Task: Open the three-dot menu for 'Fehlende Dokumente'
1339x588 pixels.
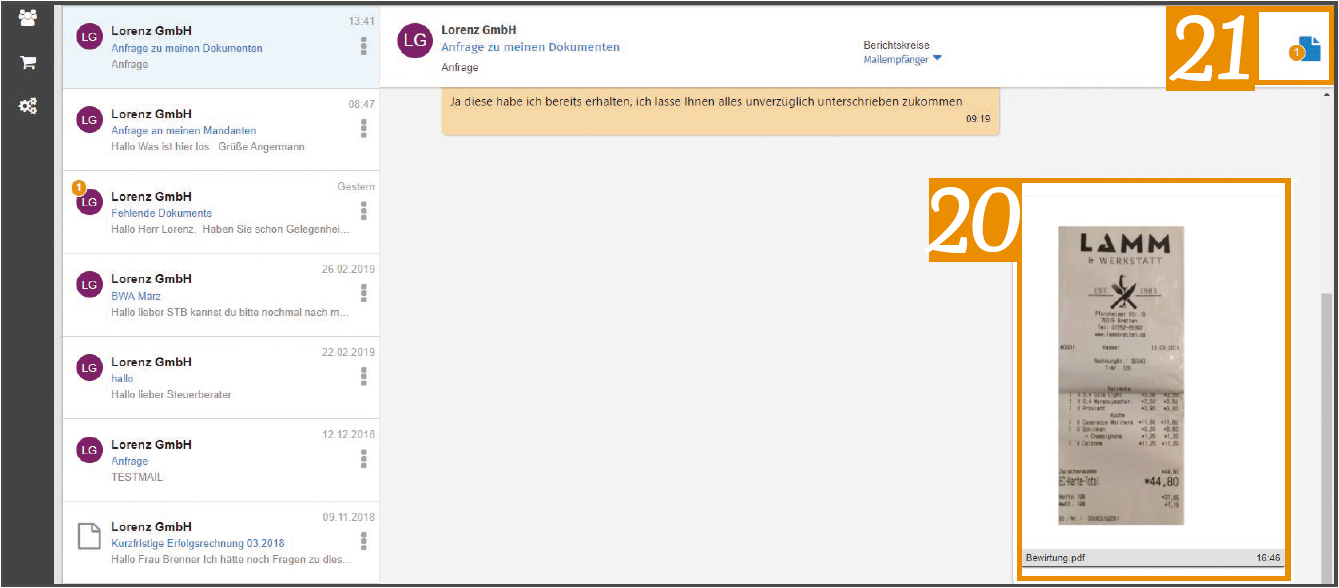Action: tap(364, 211)
